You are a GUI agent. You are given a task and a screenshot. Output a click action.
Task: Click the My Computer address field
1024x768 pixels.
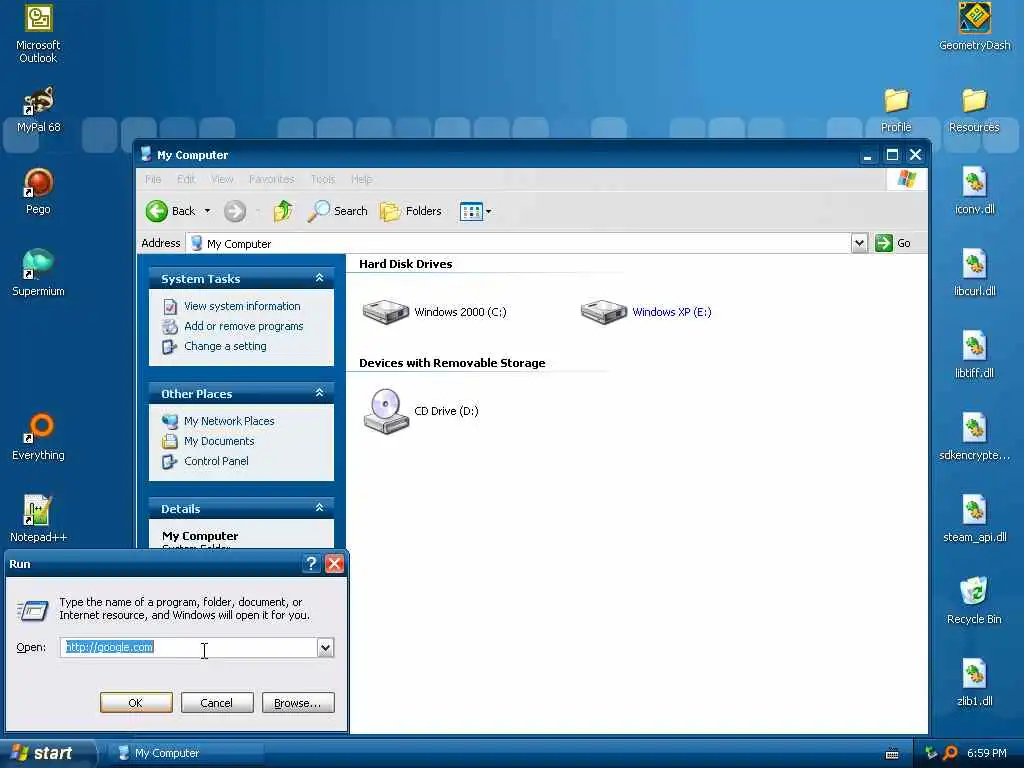click(x=519, y=244)
